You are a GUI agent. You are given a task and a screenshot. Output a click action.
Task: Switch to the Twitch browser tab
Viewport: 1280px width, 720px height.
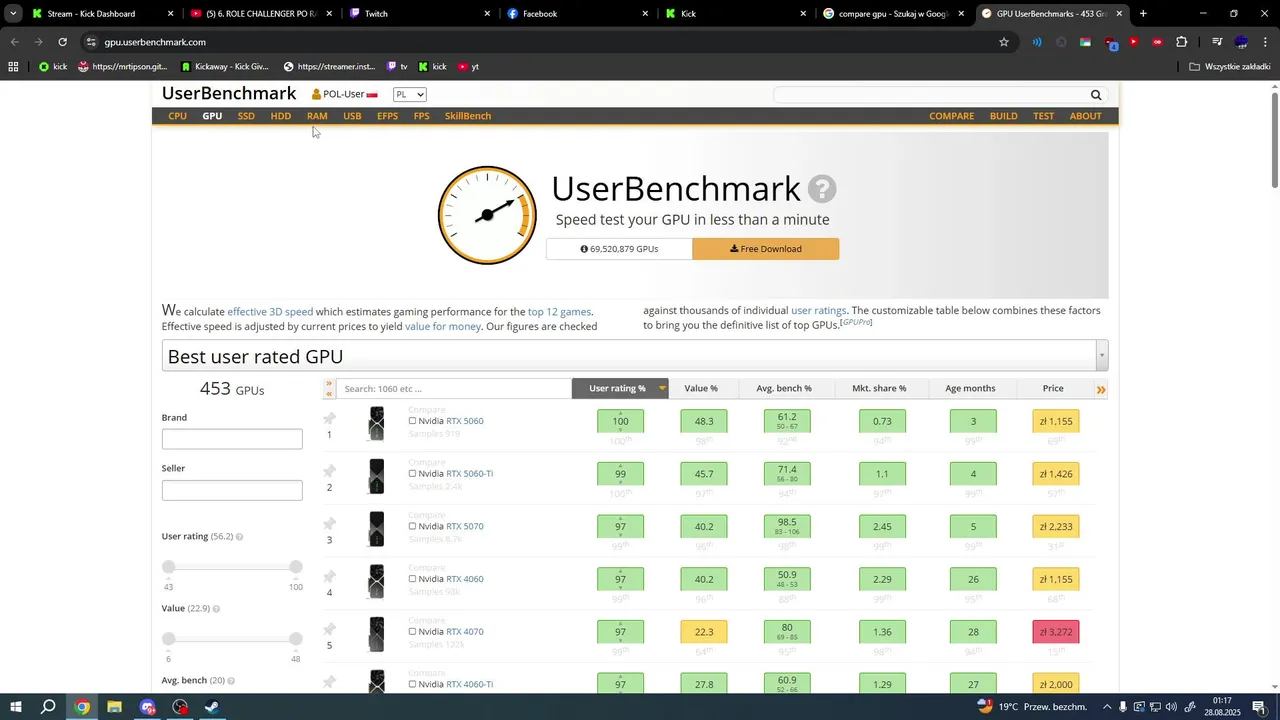click(x=418, y=14)
